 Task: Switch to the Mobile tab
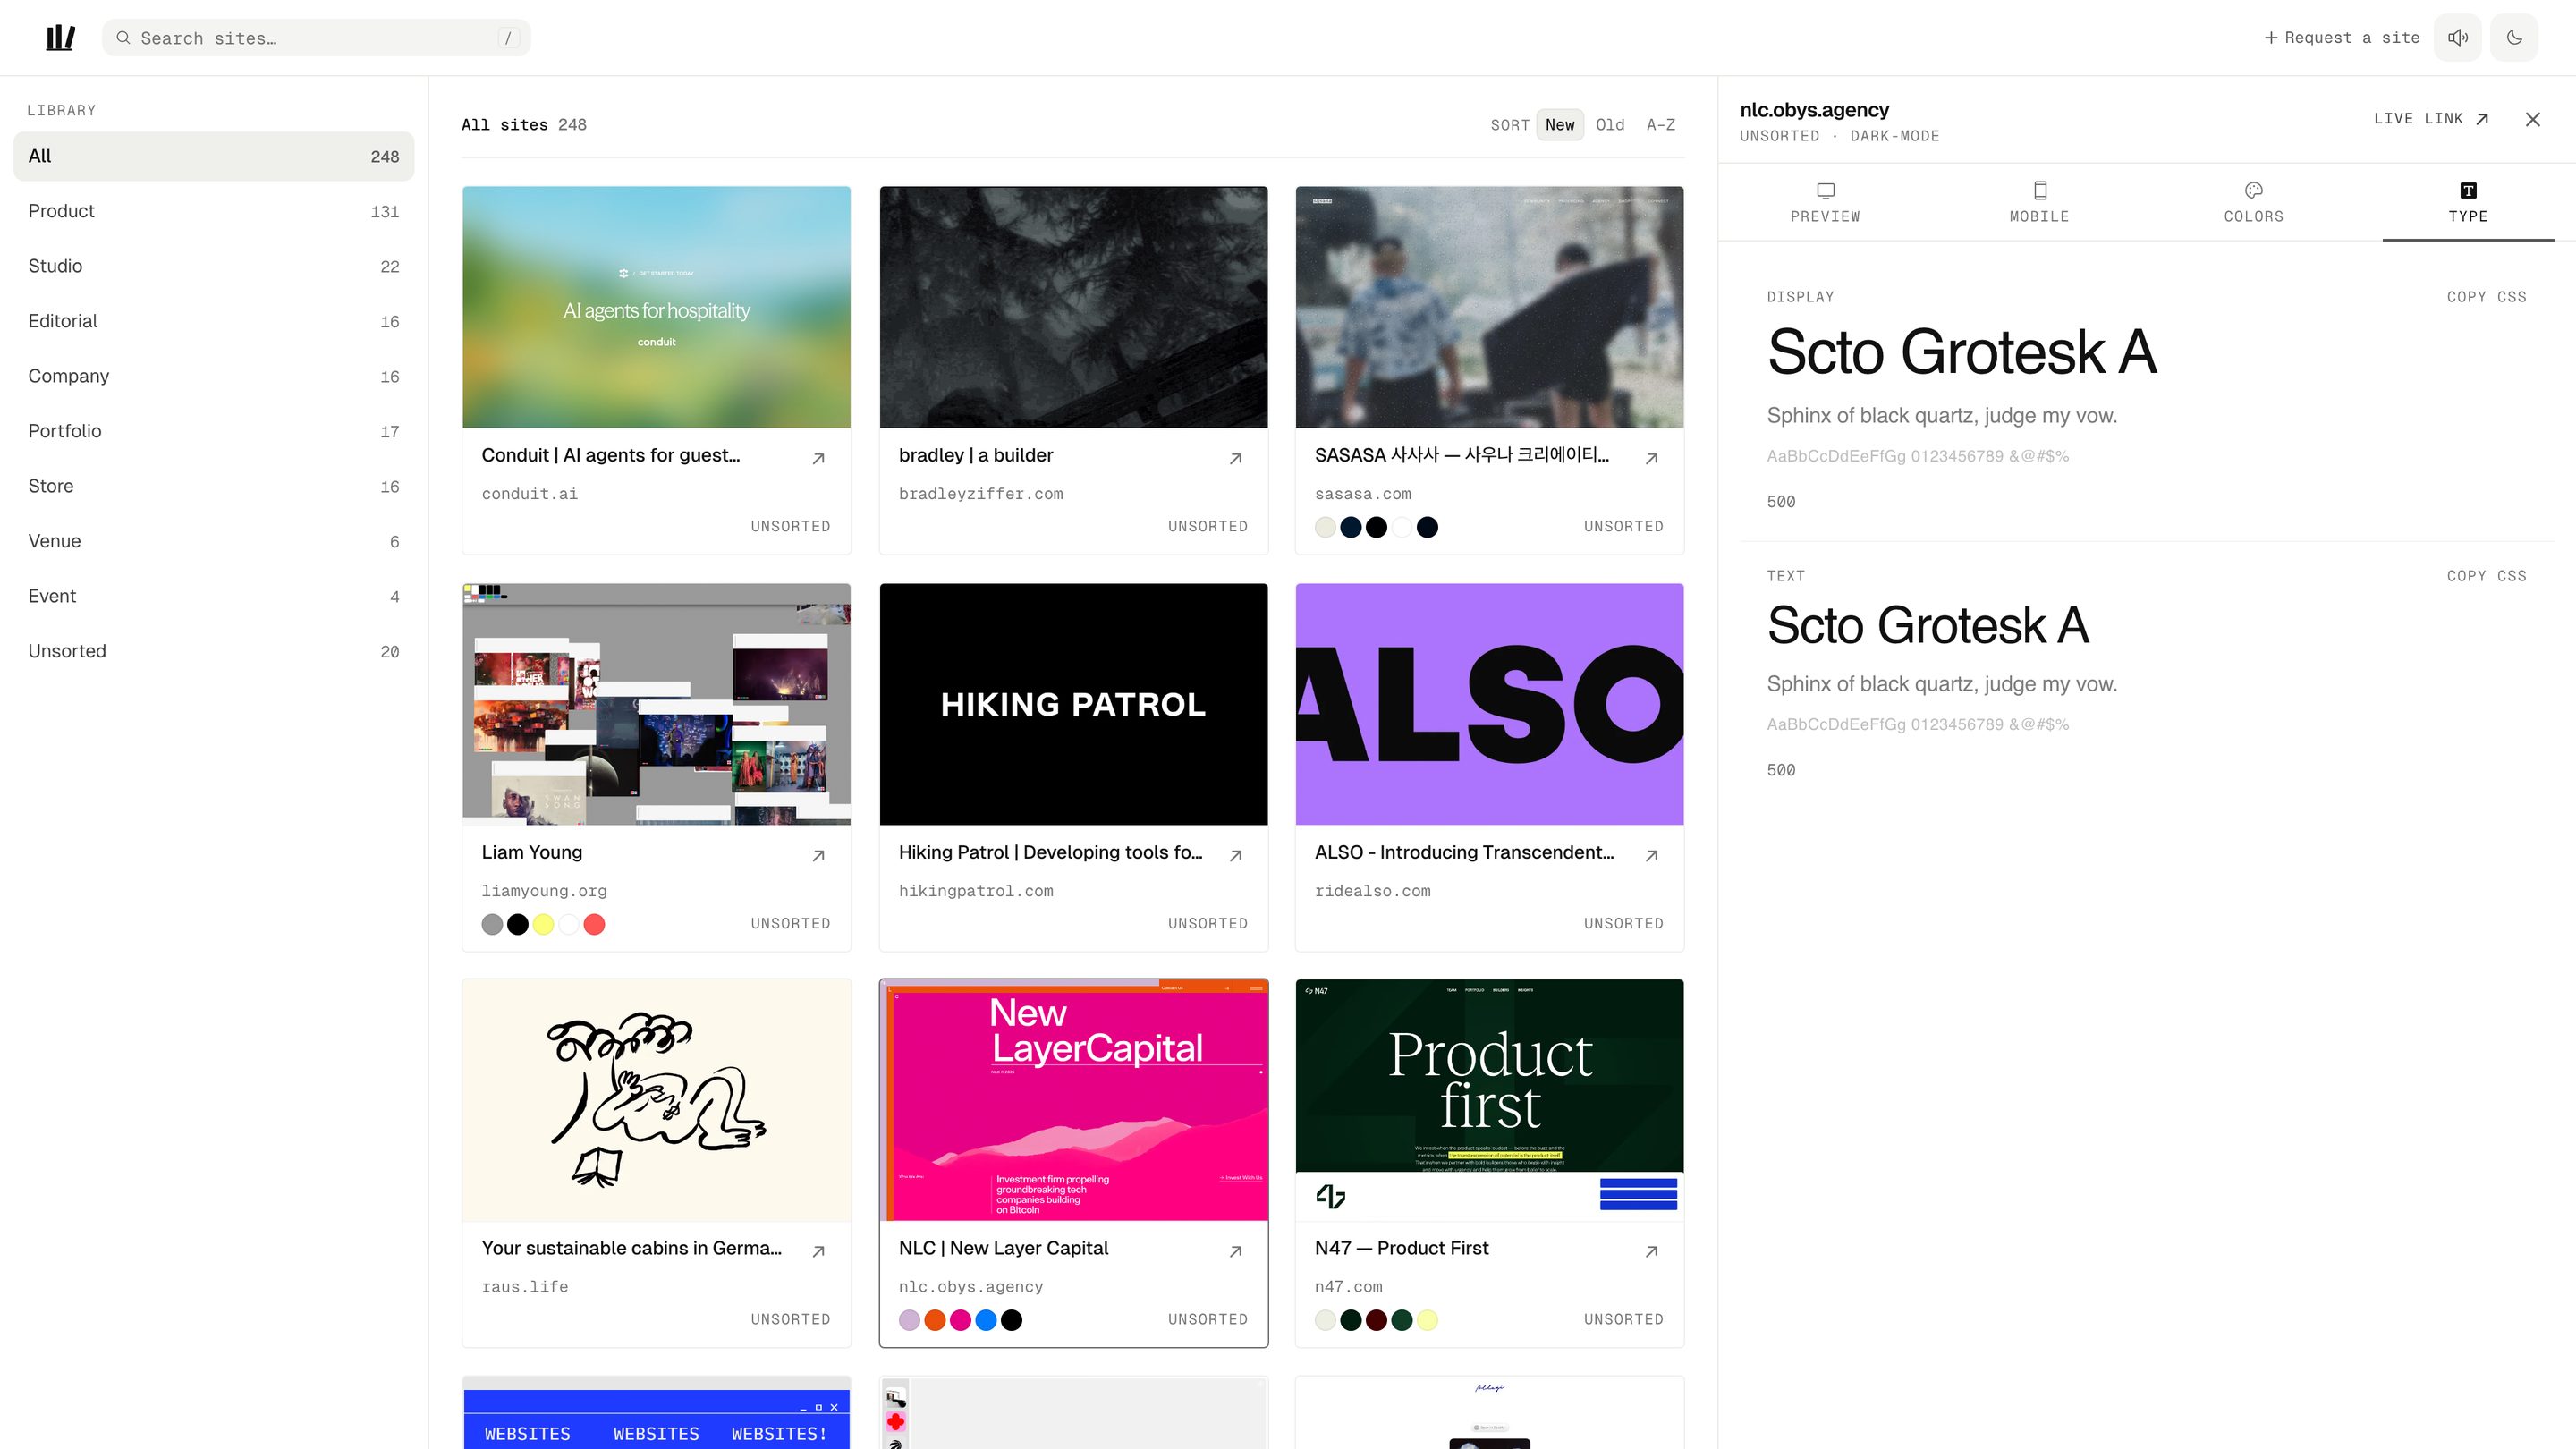pos(2039,202)
